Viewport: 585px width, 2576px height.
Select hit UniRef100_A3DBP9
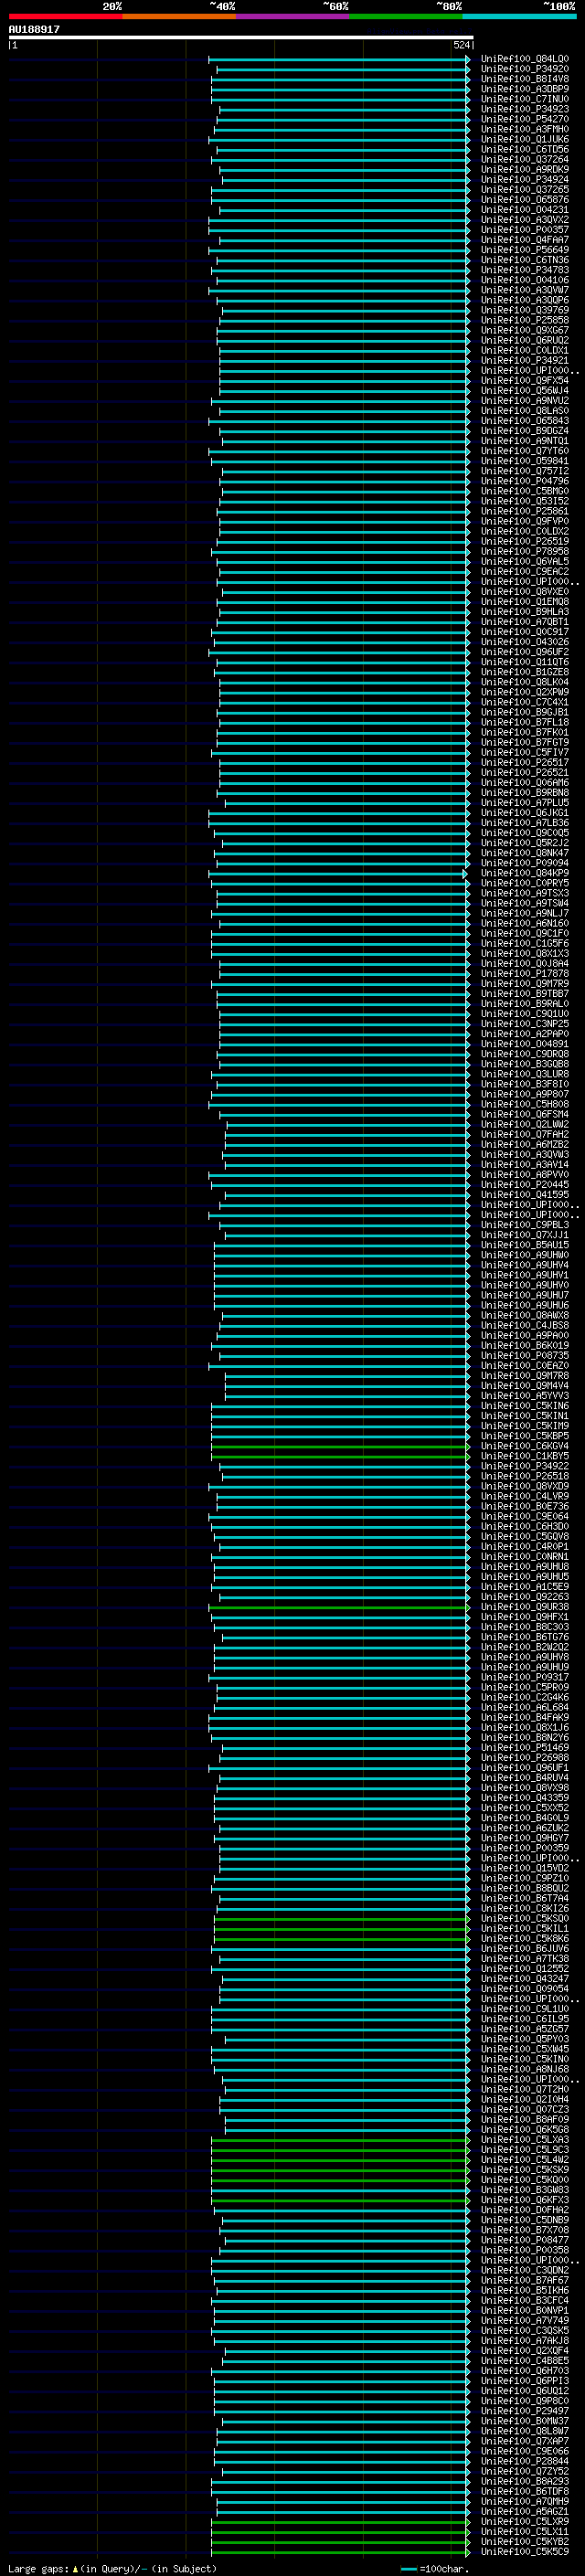click(525, 89)
